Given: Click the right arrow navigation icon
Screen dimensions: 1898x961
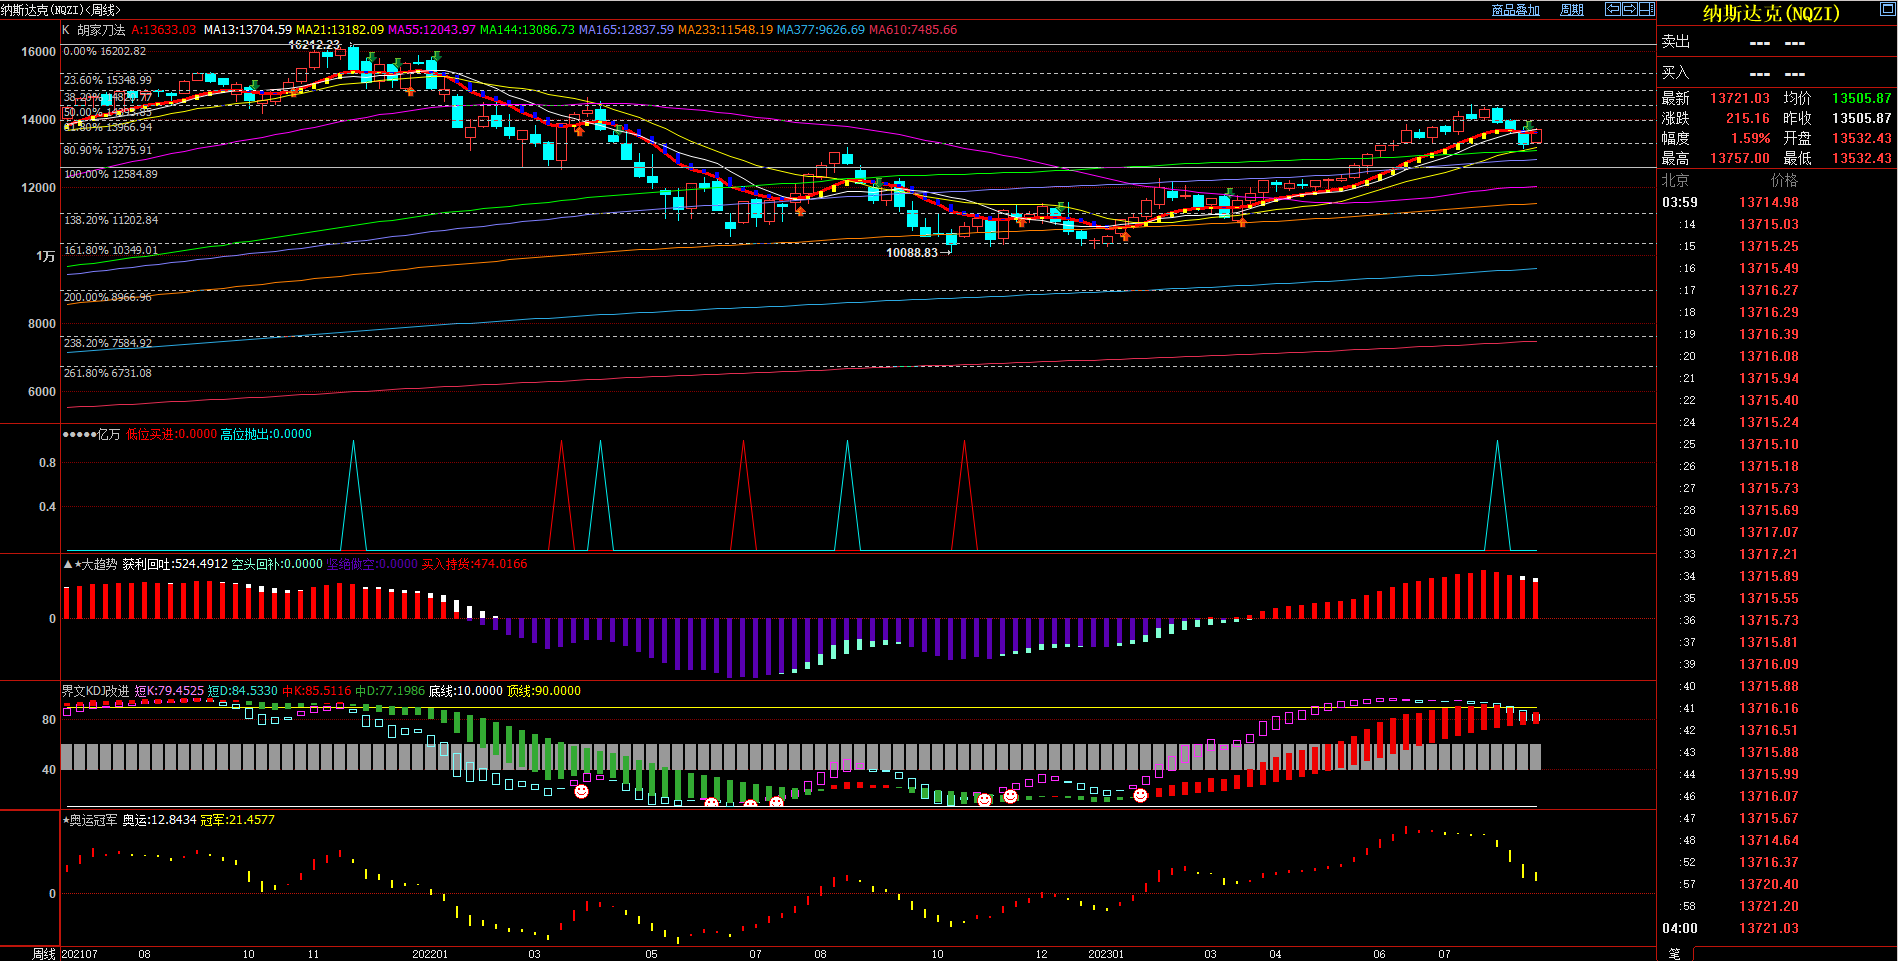Looking at the screenshot, I should point(1629,9).
